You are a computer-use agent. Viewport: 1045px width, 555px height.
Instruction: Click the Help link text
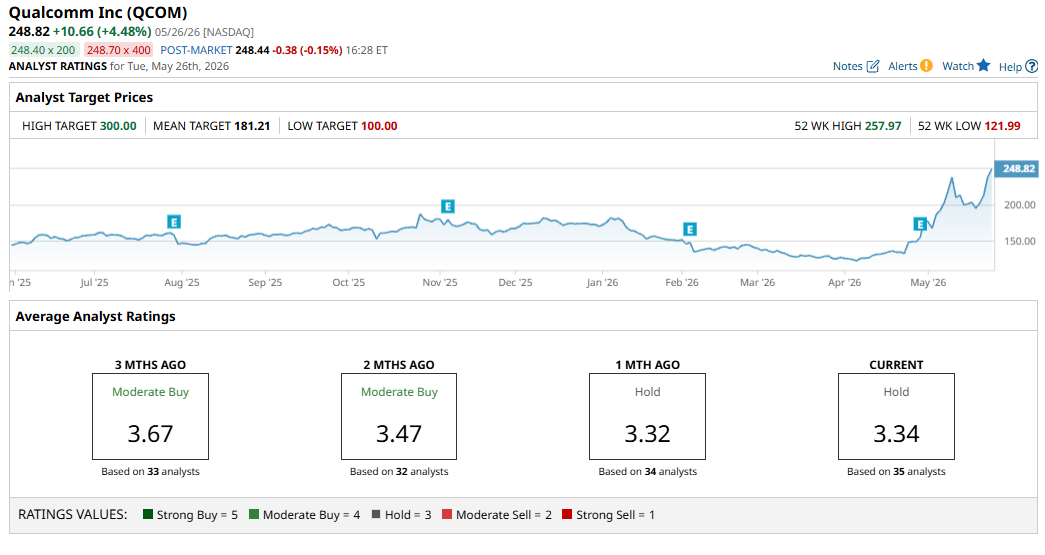(x=1010, y=67)
